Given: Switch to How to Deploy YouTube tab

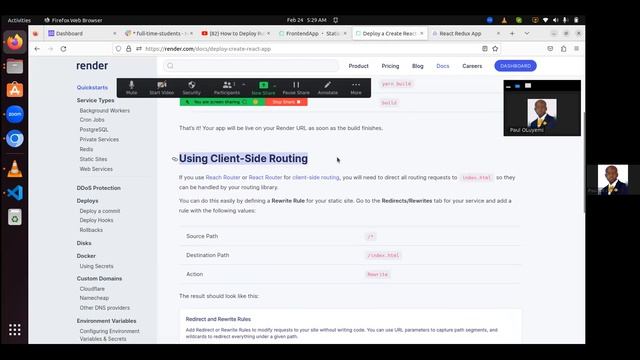Looking at the screenshot, I should (x=236, y=33).
